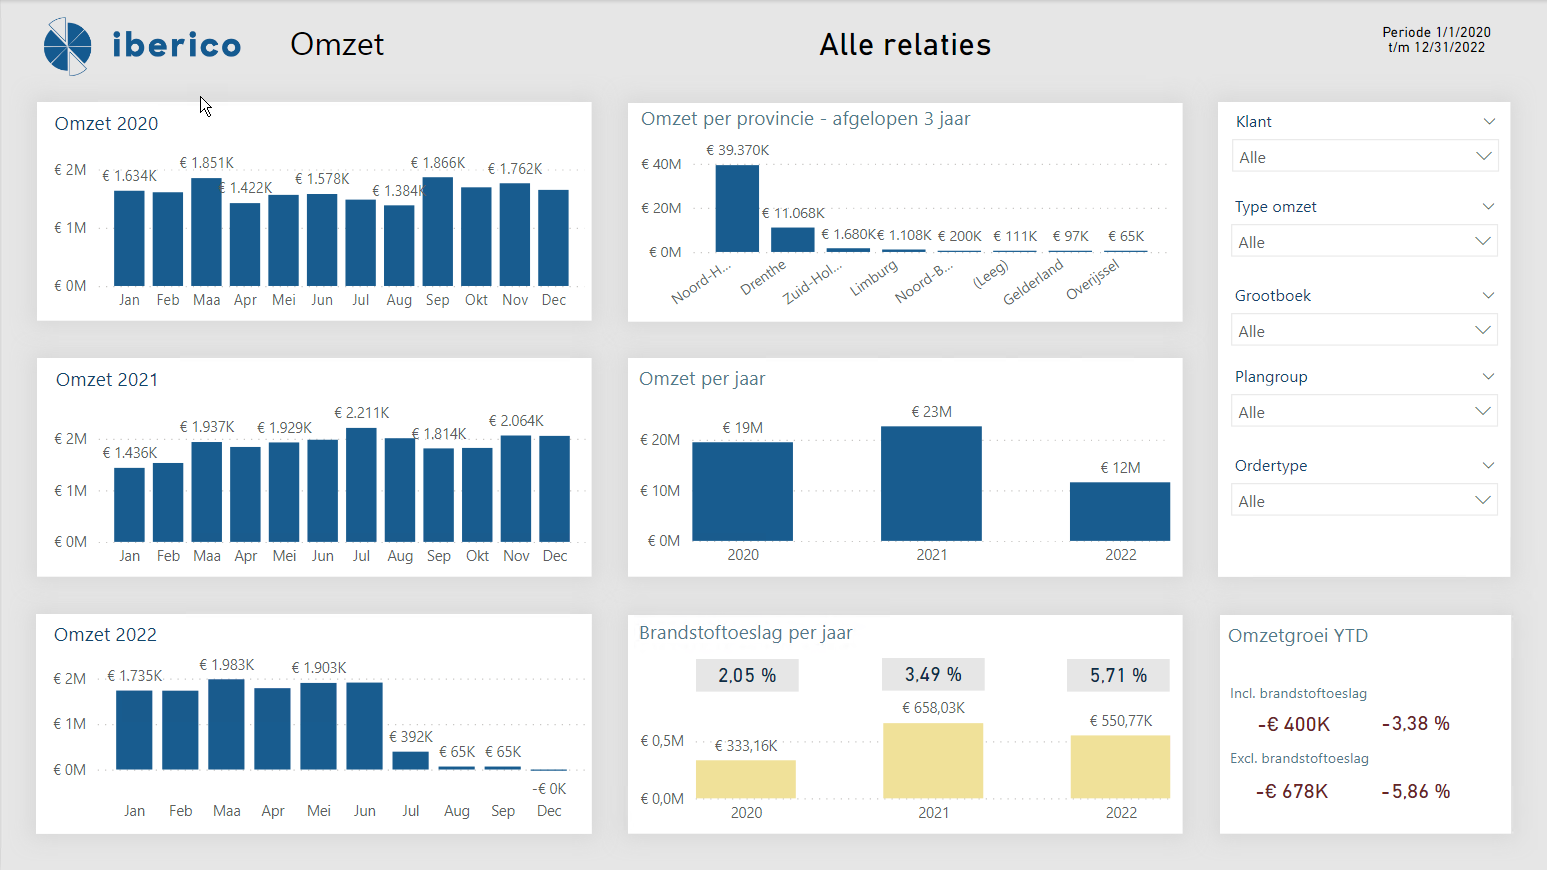The image size is (1547, 870).
Task: Open the Grootboek dropdown showing Alle
Action: (1364, 331)
